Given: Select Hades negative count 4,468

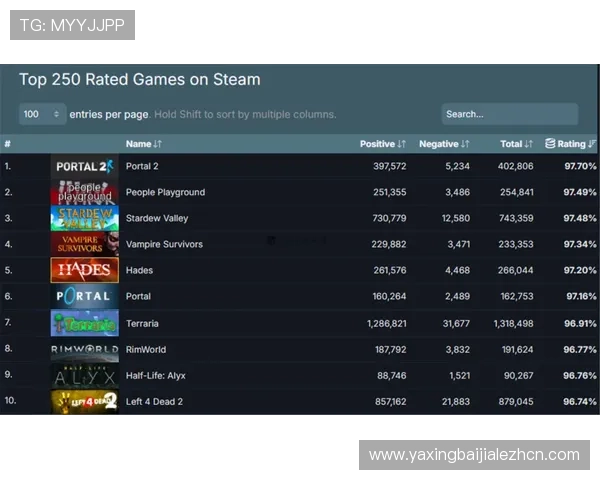Looking at the screenshot, I should (457, 270).
